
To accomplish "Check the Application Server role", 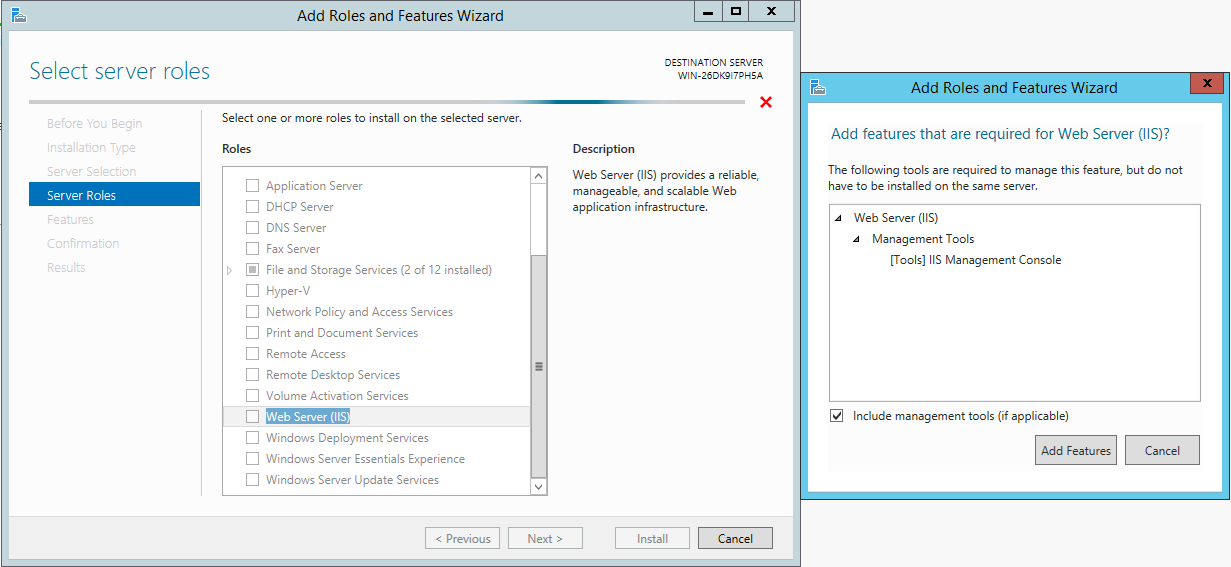I will [252, 186].
